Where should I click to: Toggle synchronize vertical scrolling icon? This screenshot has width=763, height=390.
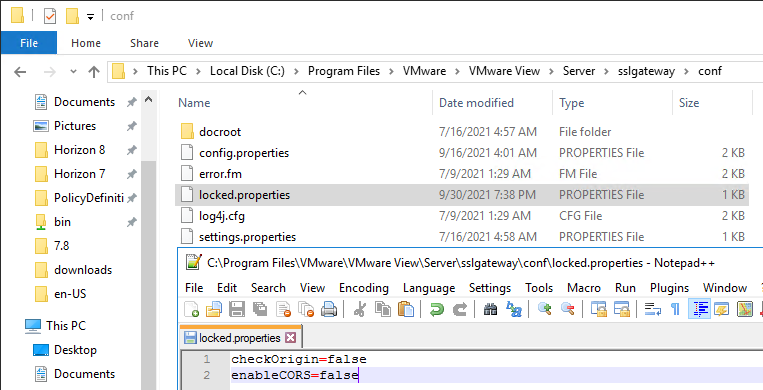[x=599, y=309]
